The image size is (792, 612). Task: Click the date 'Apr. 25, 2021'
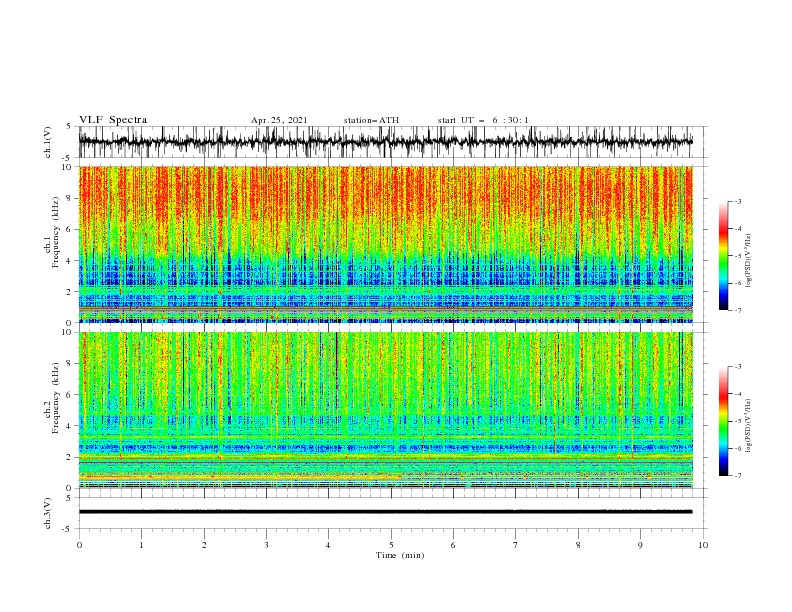click(279, 120)
